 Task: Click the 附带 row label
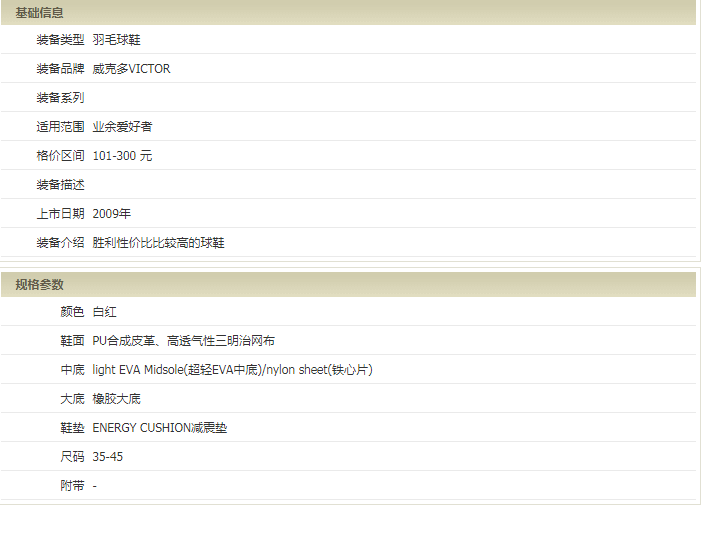click(x=72, y=486)
